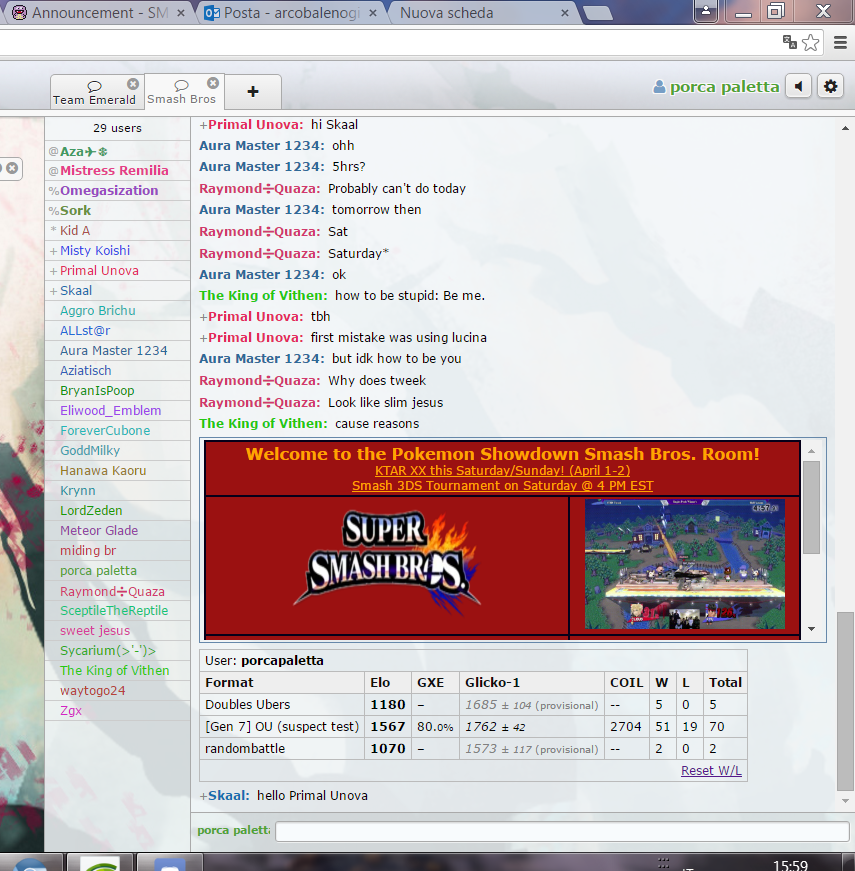This screenshot has height=871, width=855.
Task: Select user Meteor Glade
Action: coord(117,530)
